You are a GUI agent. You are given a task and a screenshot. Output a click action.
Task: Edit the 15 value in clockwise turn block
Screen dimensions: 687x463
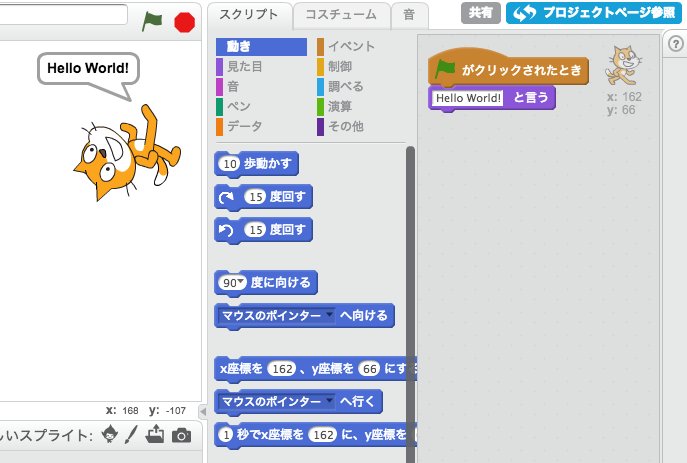255,197
